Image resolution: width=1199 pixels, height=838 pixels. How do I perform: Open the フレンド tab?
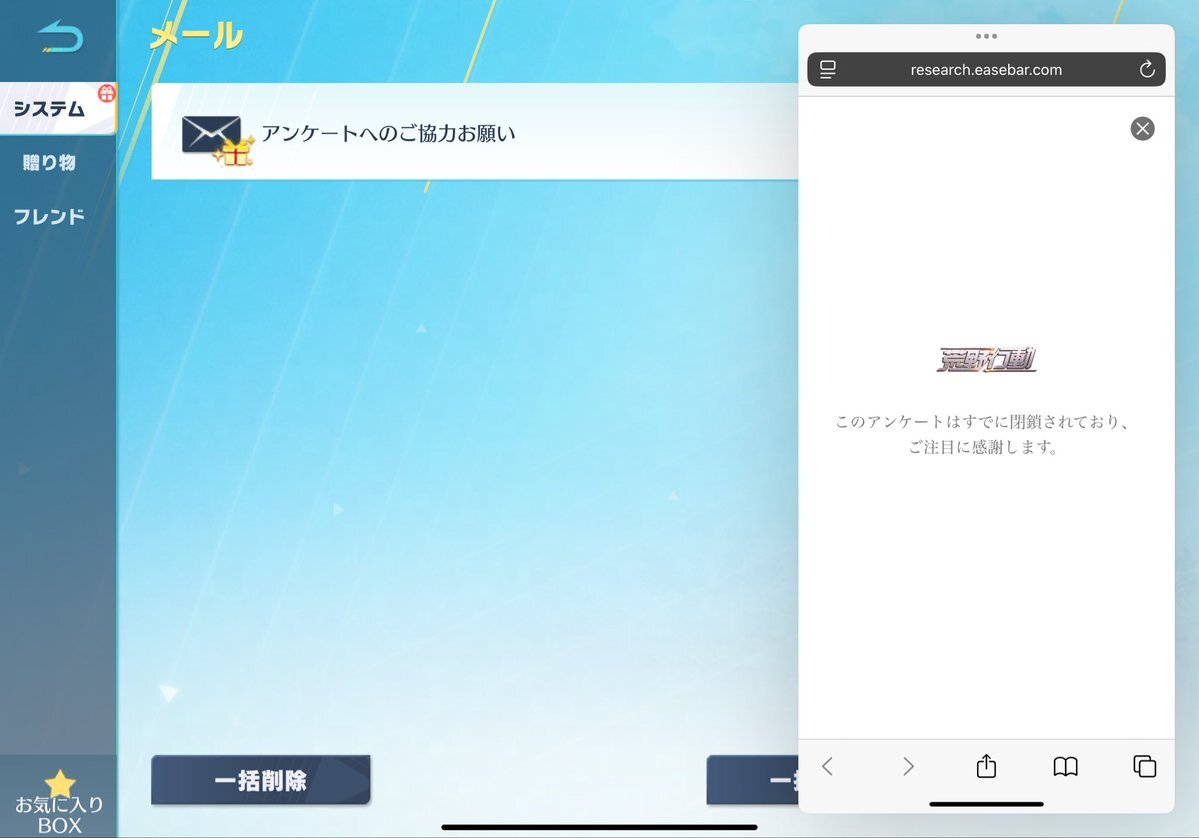[49, 216]
